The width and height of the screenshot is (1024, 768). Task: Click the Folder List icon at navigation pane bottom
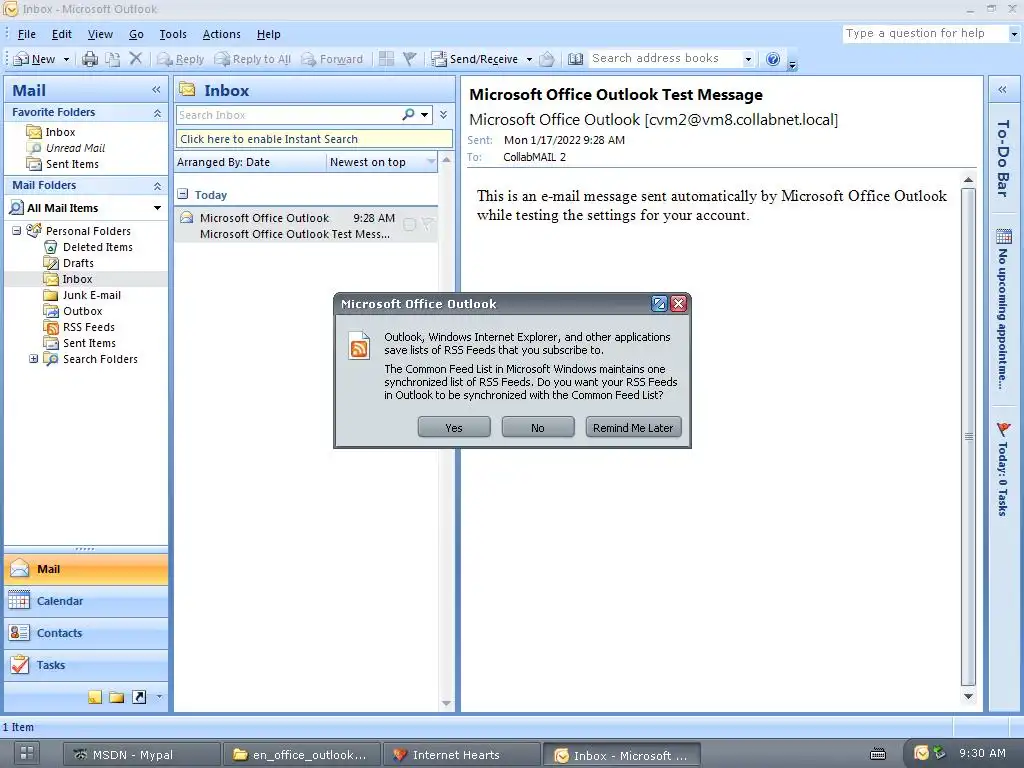click(117, 697)
